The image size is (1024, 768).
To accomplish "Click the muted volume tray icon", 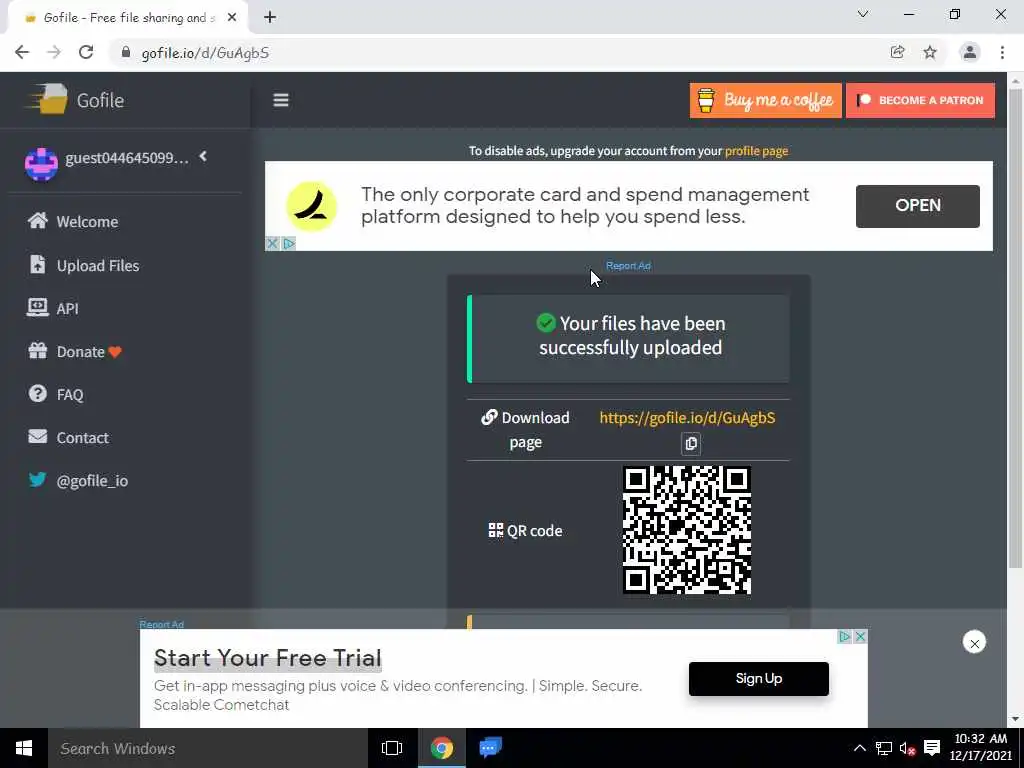I will coord(907,748).
